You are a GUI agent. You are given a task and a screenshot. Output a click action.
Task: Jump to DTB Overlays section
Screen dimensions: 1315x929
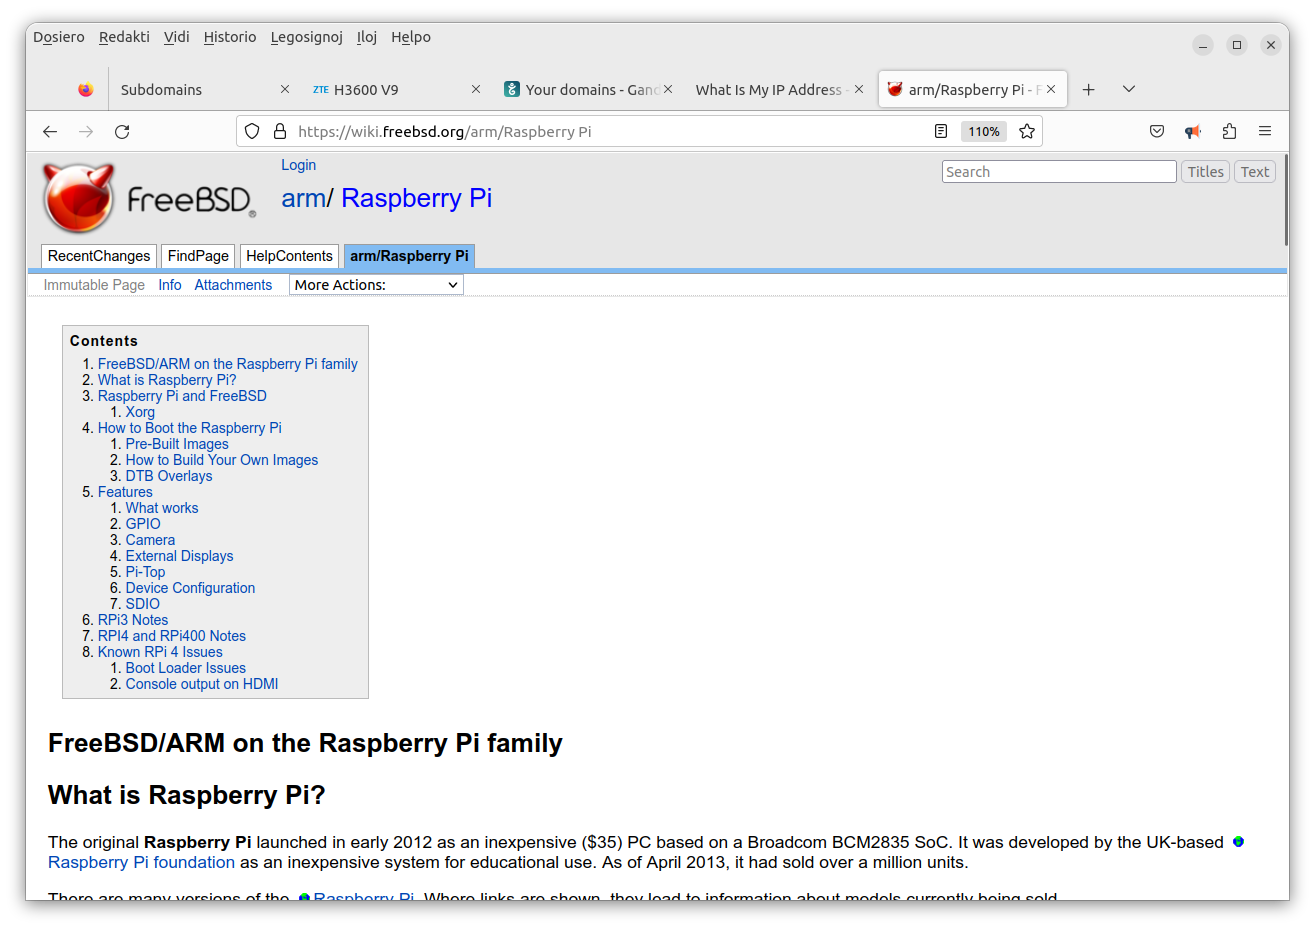click(169, 476)
